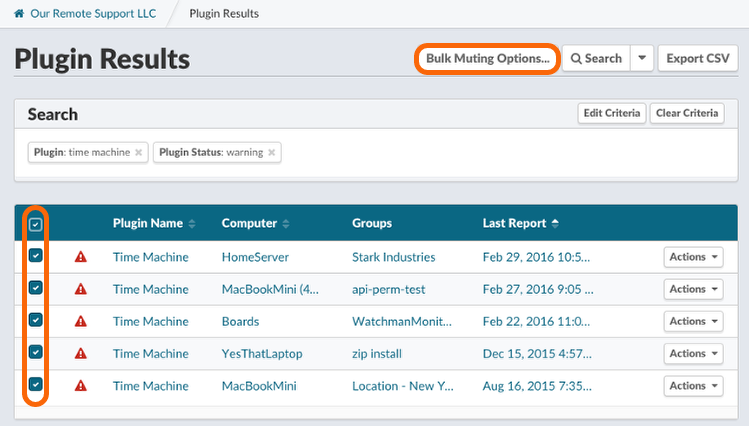The image size is (749, 426).
Task: Open Actions dropdown for MacBookMini (4...
Action: click(x=693, y=289)
